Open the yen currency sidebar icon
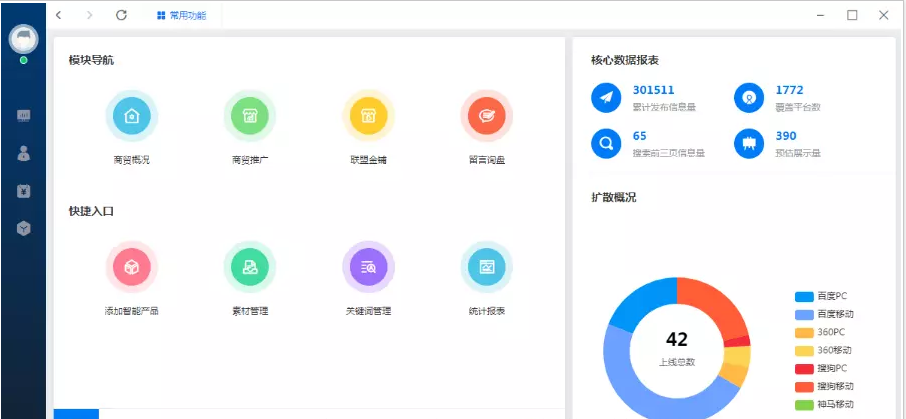The height and width of the screenshot is (419, 906). tap(23, 191)
